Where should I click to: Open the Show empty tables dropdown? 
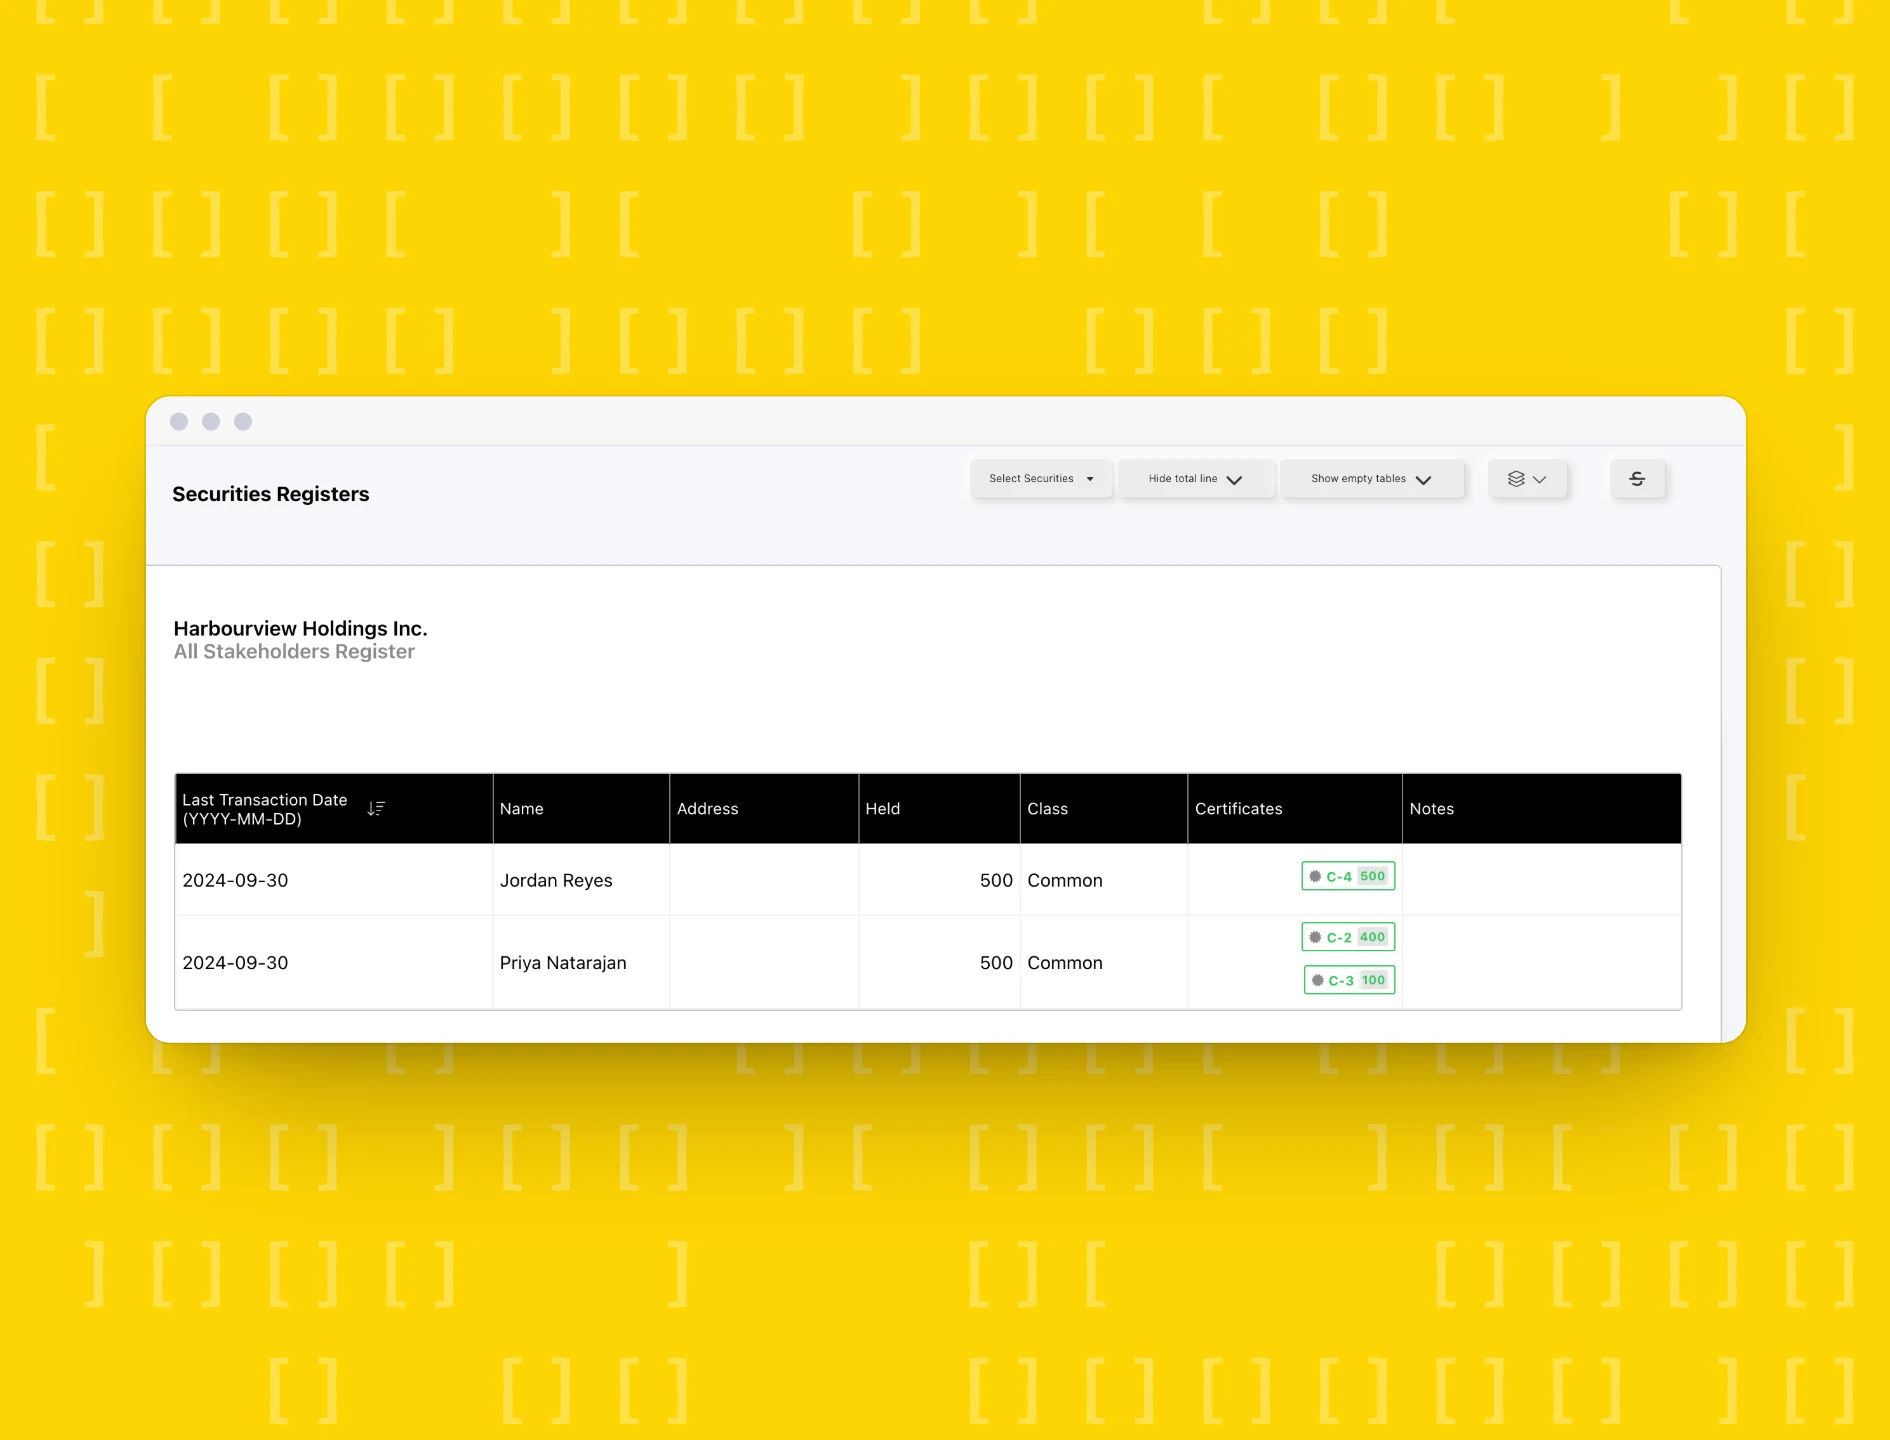click(x=1372, y=479)
